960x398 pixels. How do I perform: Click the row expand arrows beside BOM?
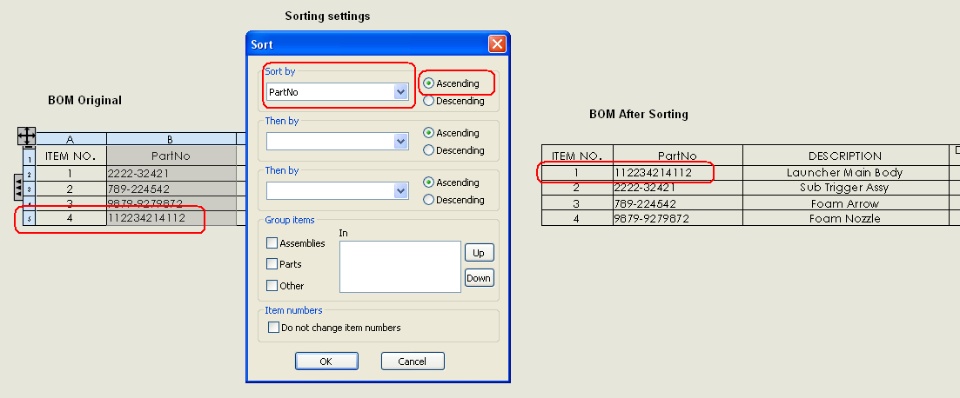18,187
